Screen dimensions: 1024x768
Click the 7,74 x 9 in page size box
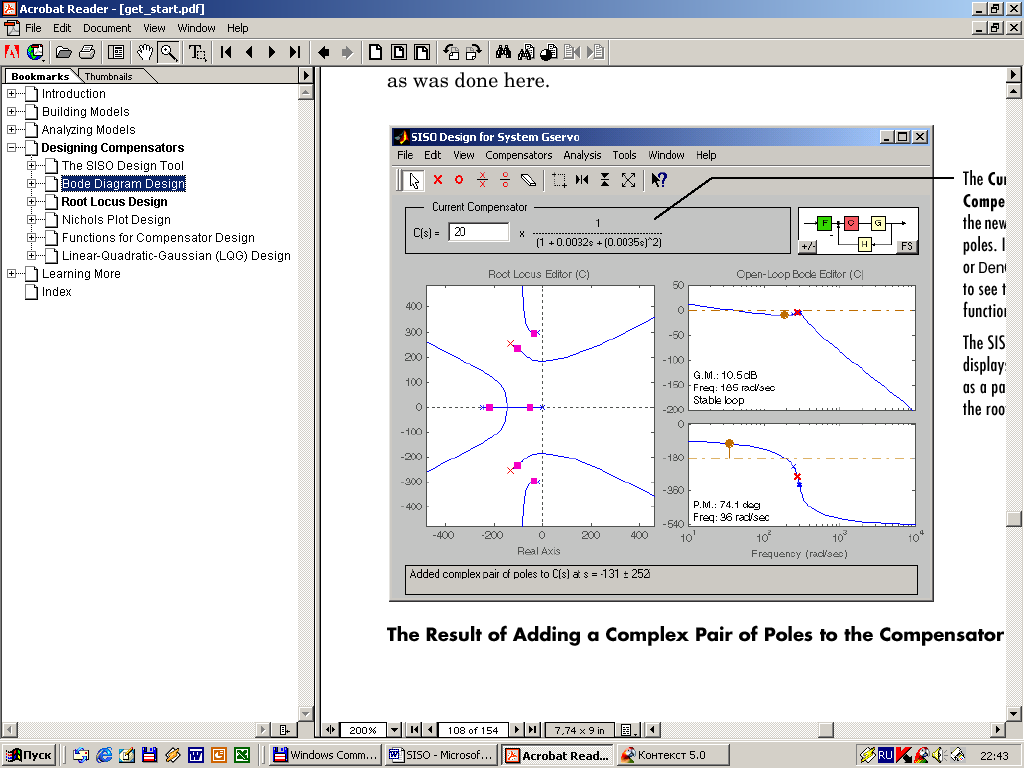[x=579, y=730]
